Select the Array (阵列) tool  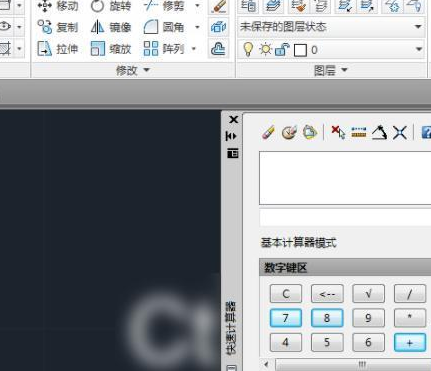(x=164, y=49)
